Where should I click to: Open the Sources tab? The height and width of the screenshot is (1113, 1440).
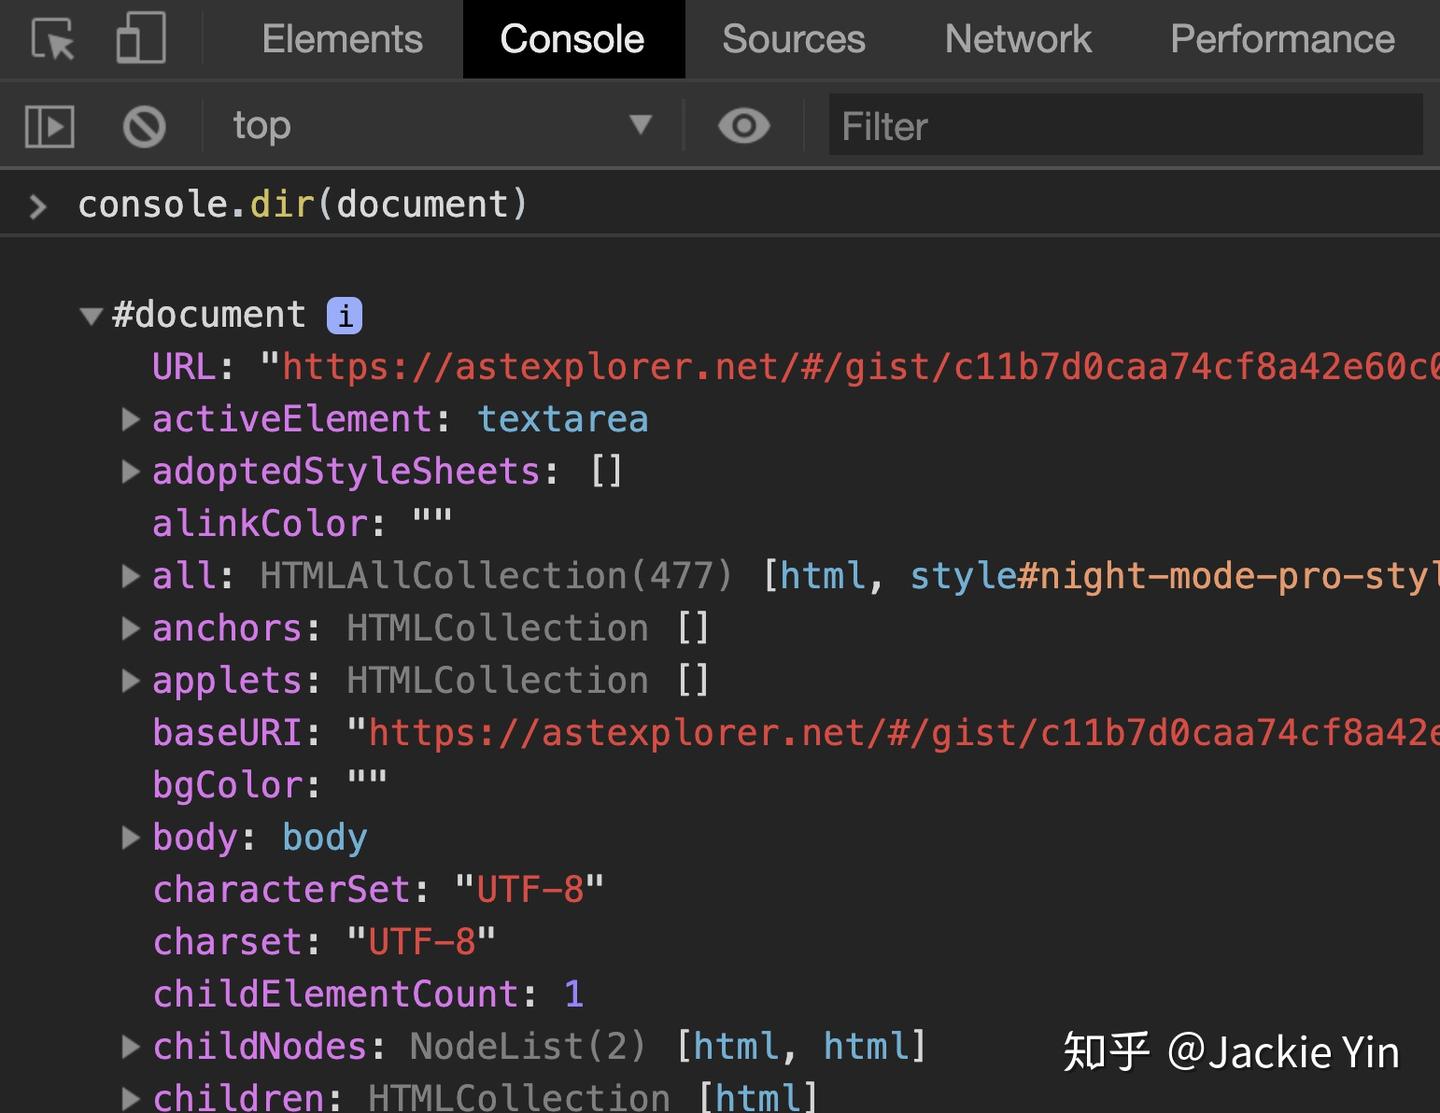793,40
